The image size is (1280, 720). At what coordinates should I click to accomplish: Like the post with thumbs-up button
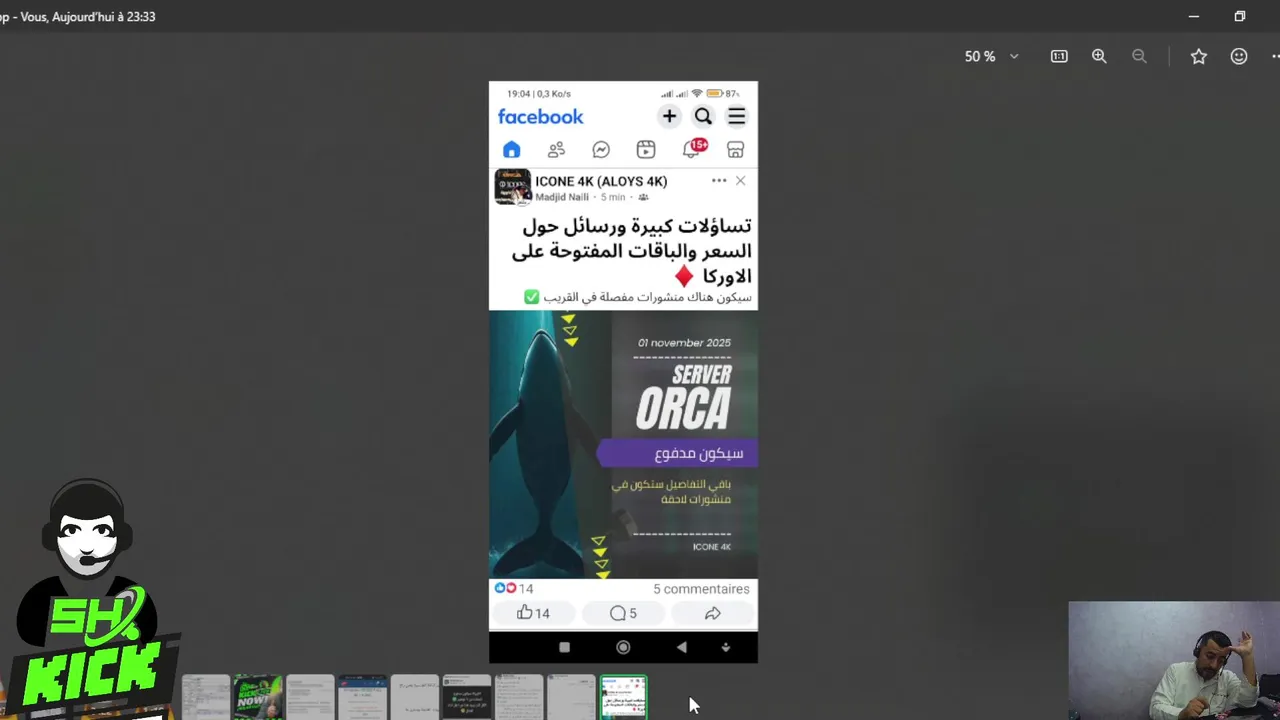click(533, 613)
